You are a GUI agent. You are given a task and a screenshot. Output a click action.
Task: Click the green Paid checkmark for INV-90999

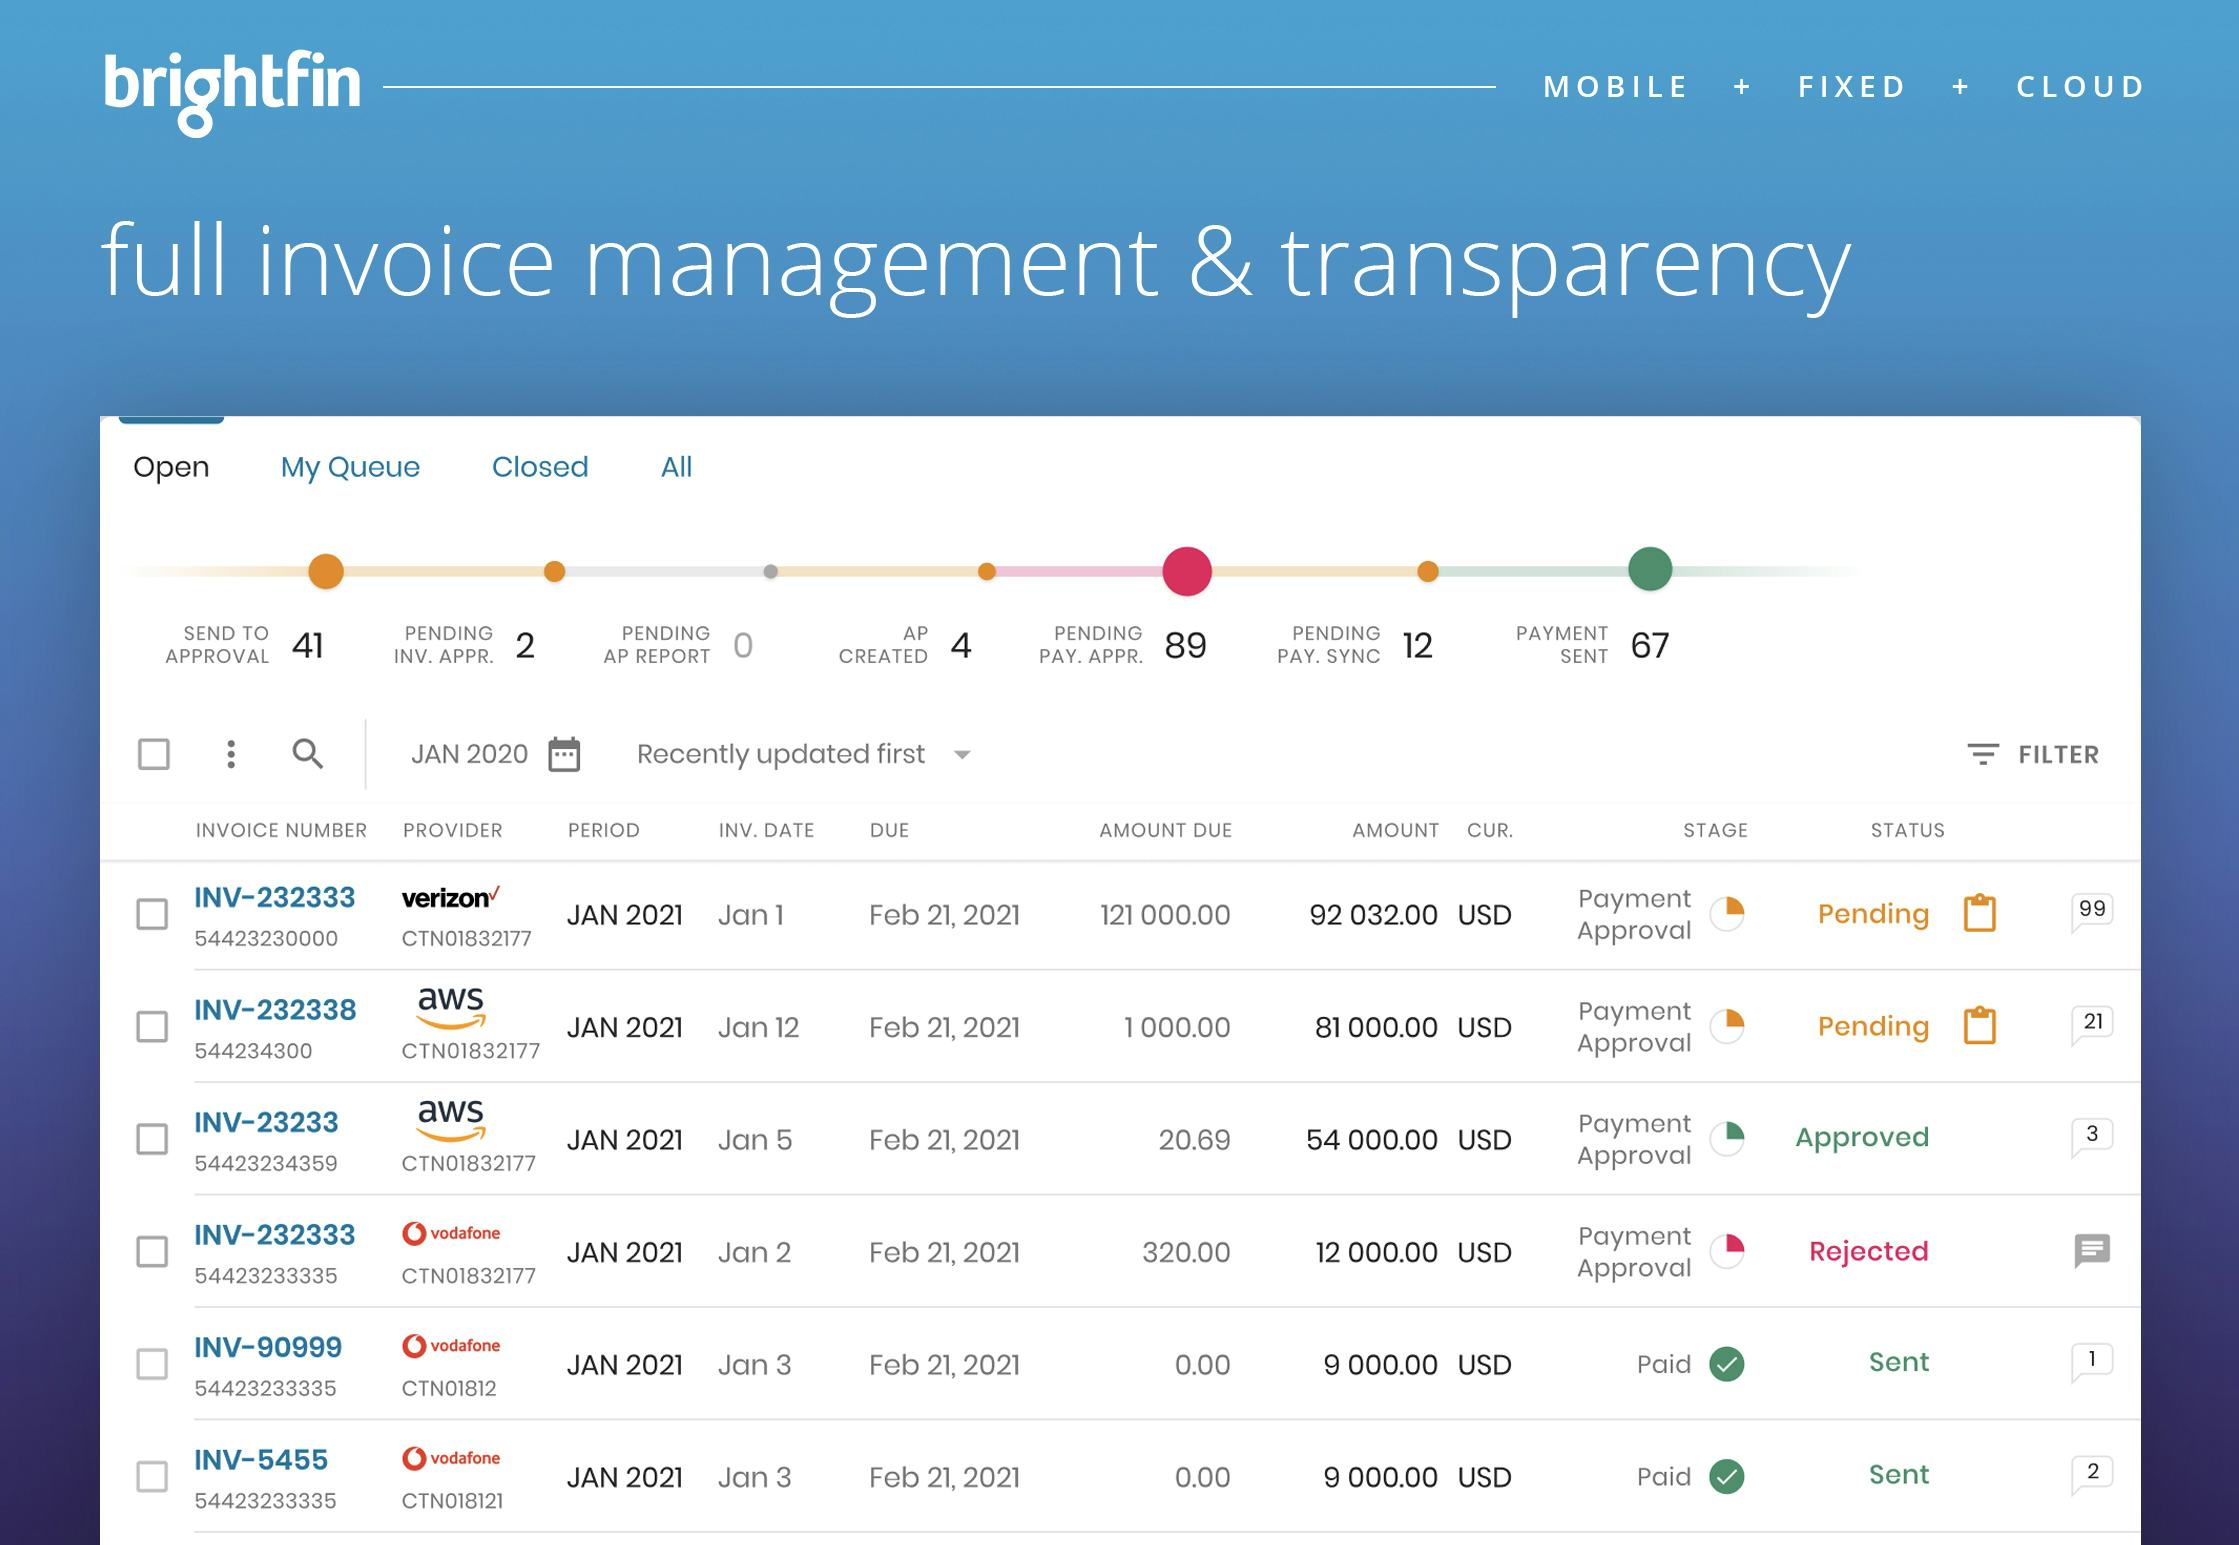click(1729, 1363)
